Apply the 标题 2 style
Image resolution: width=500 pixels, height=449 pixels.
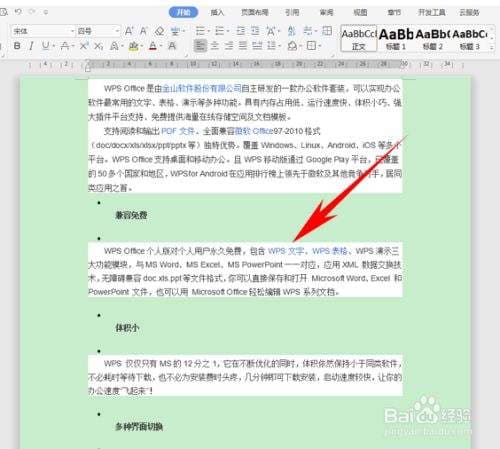(433, 38)
